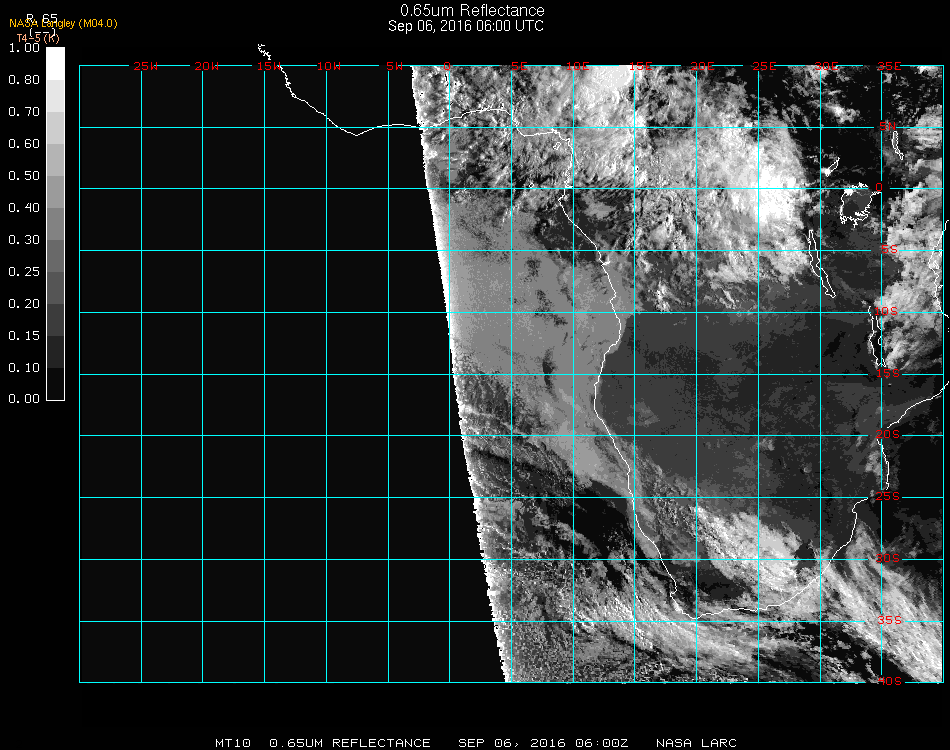This screenshot has width=950, height=750.
Task: Click the 0.15 colorbar scale value
Action: pos(24,336)
